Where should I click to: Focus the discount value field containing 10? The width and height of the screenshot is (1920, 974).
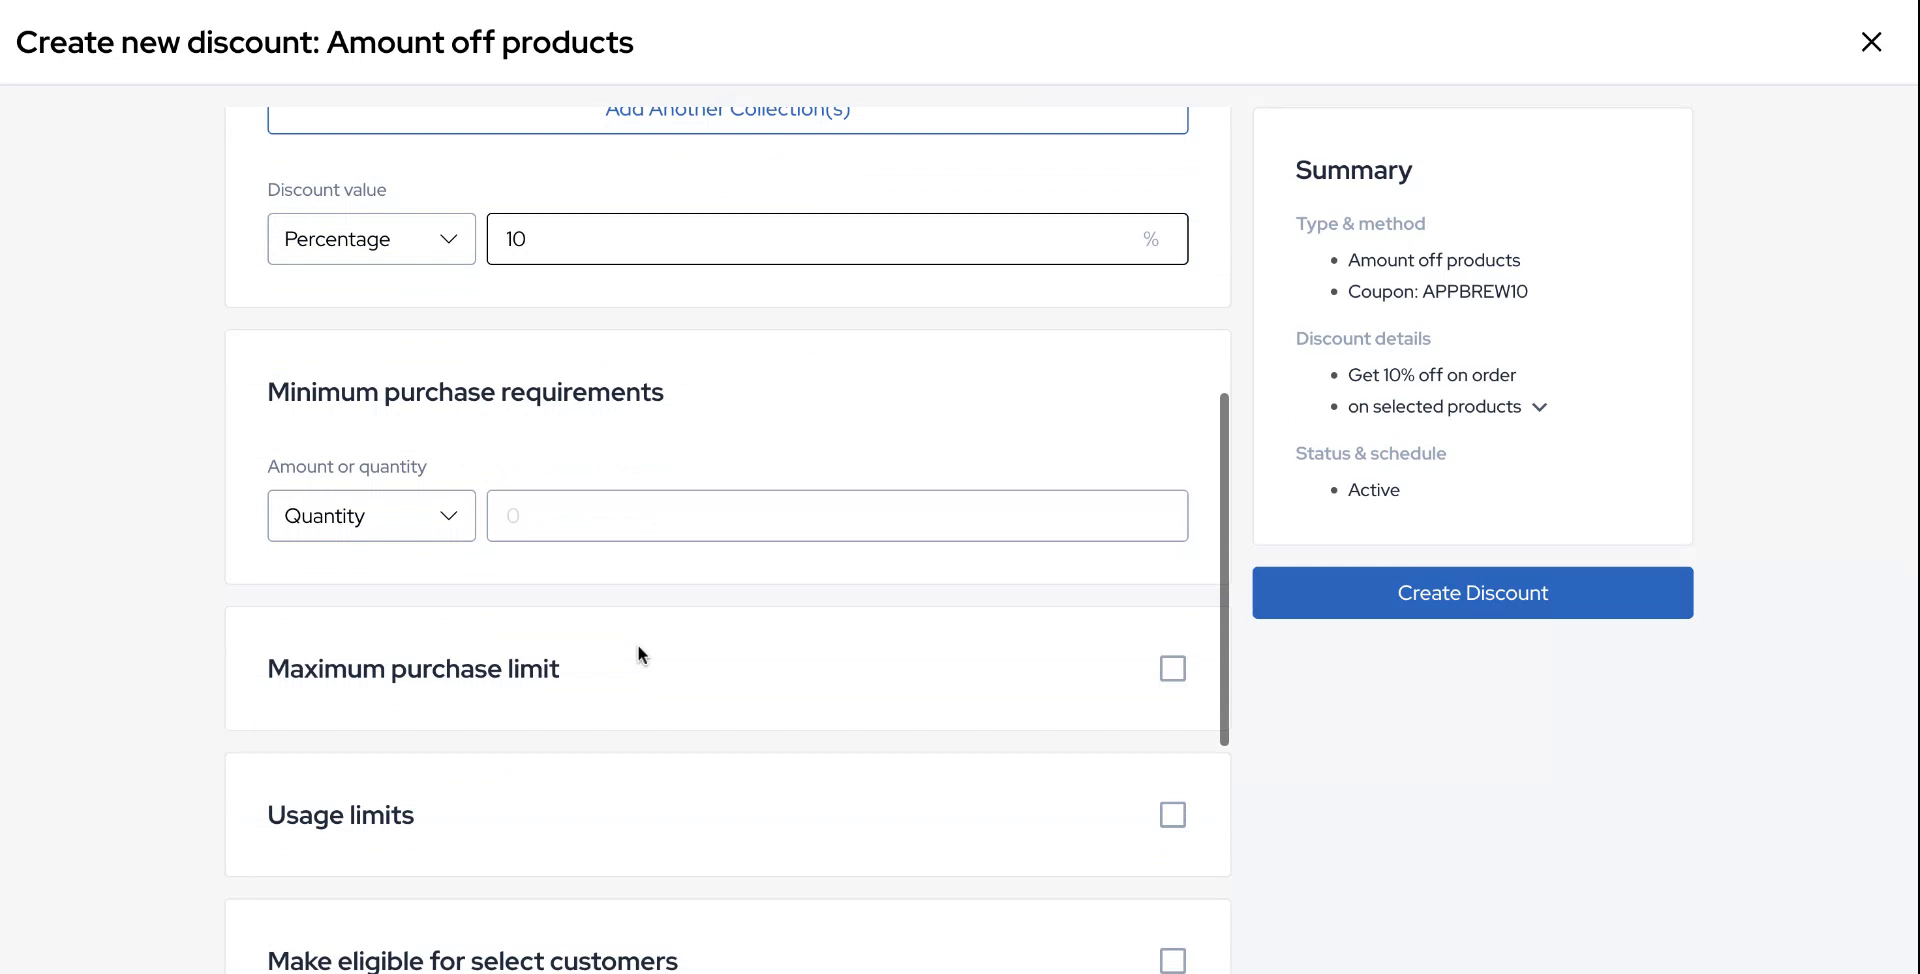[x=810, y=239]
